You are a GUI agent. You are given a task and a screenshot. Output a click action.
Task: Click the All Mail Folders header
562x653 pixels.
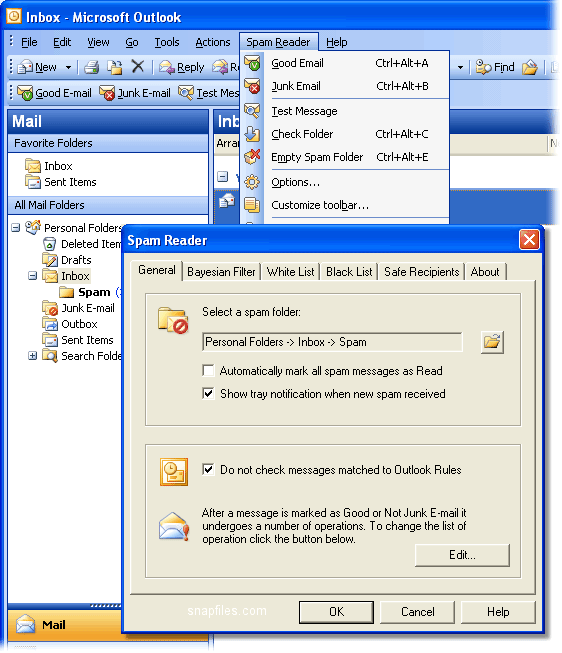(x=108, y=205)
